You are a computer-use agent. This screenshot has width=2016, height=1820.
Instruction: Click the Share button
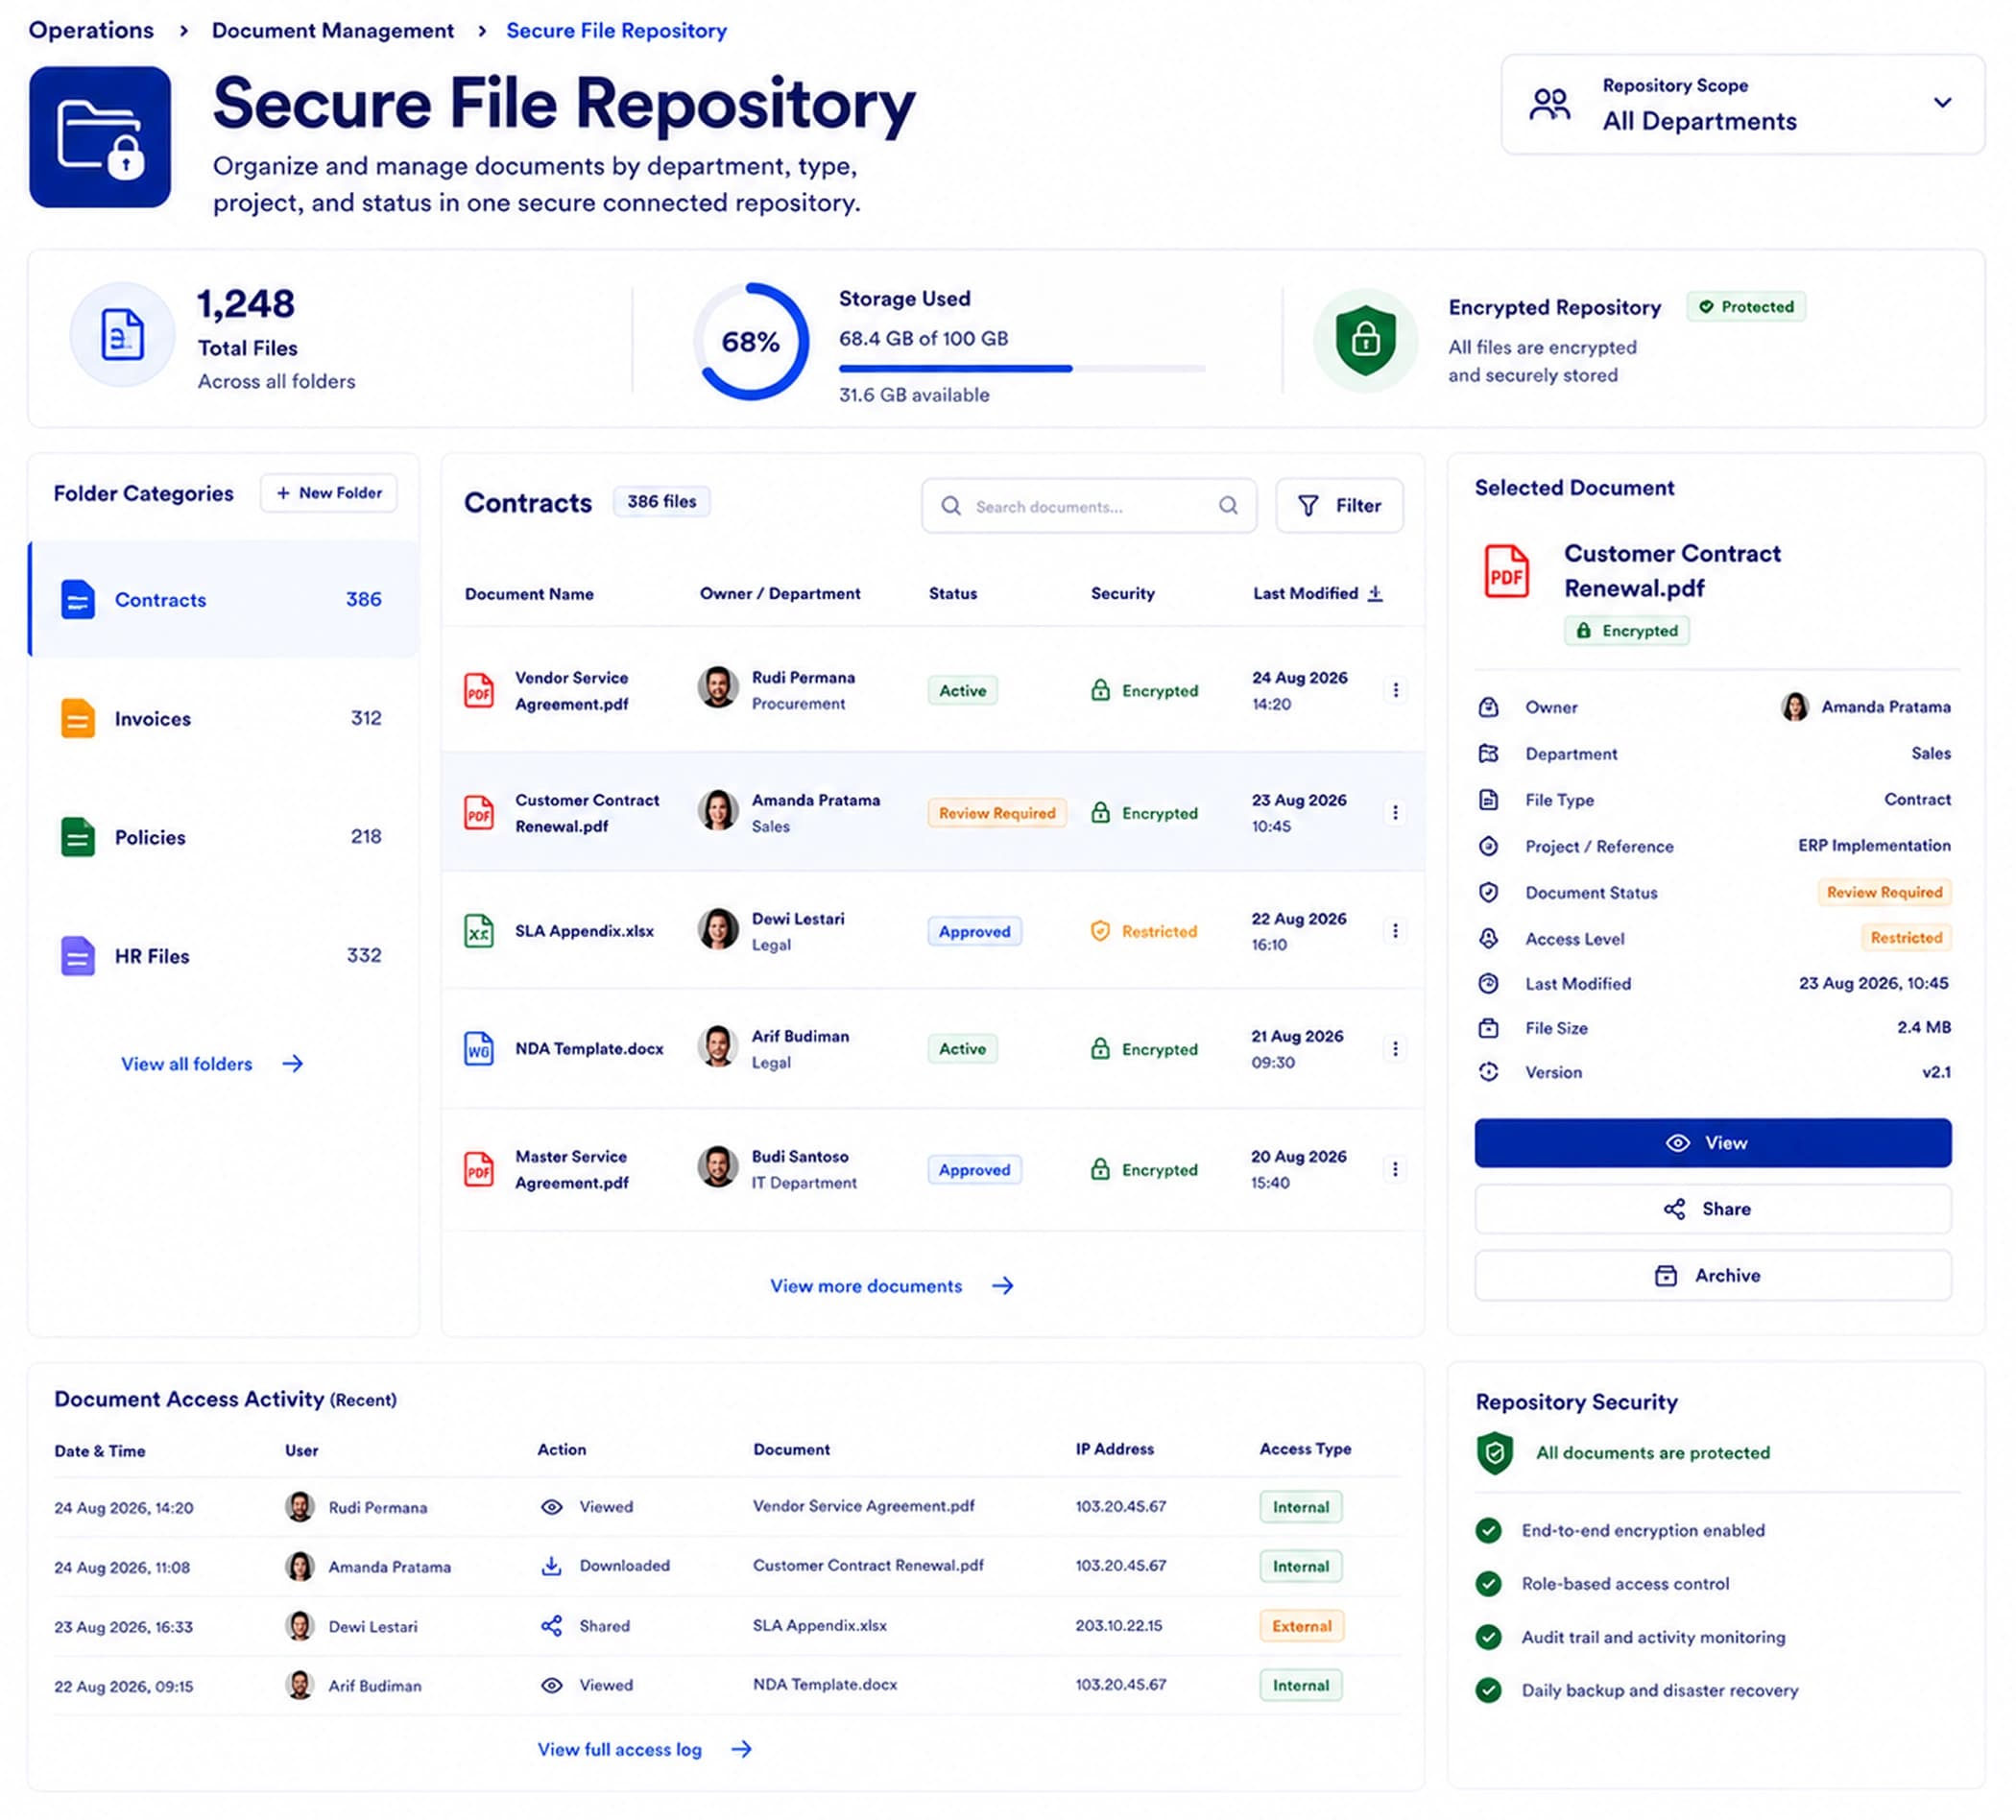click(1712, 1209)
